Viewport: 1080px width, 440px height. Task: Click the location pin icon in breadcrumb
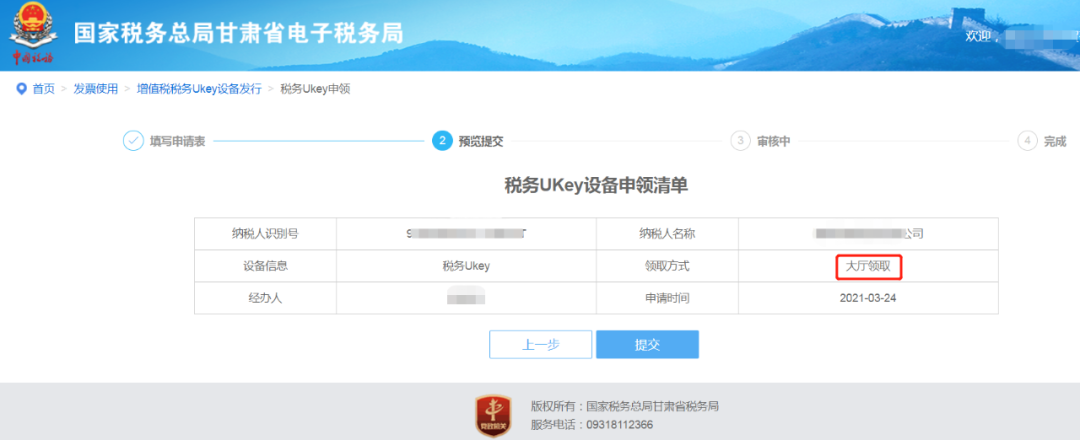21,90
